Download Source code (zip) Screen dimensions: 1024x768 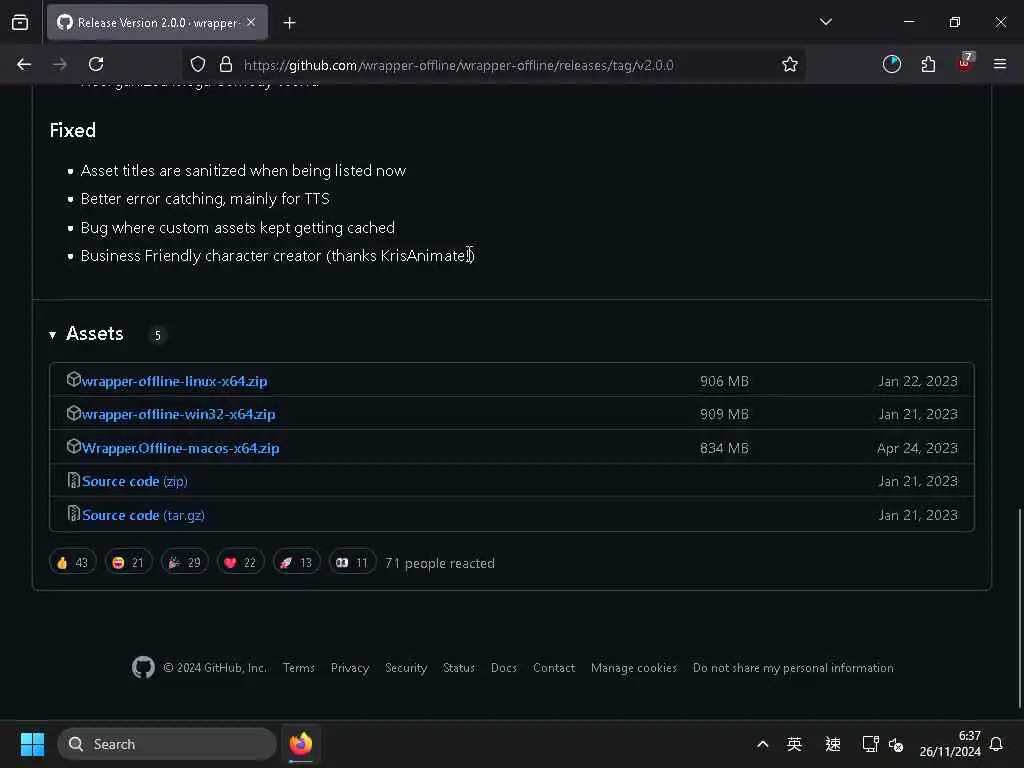point(135,481)
